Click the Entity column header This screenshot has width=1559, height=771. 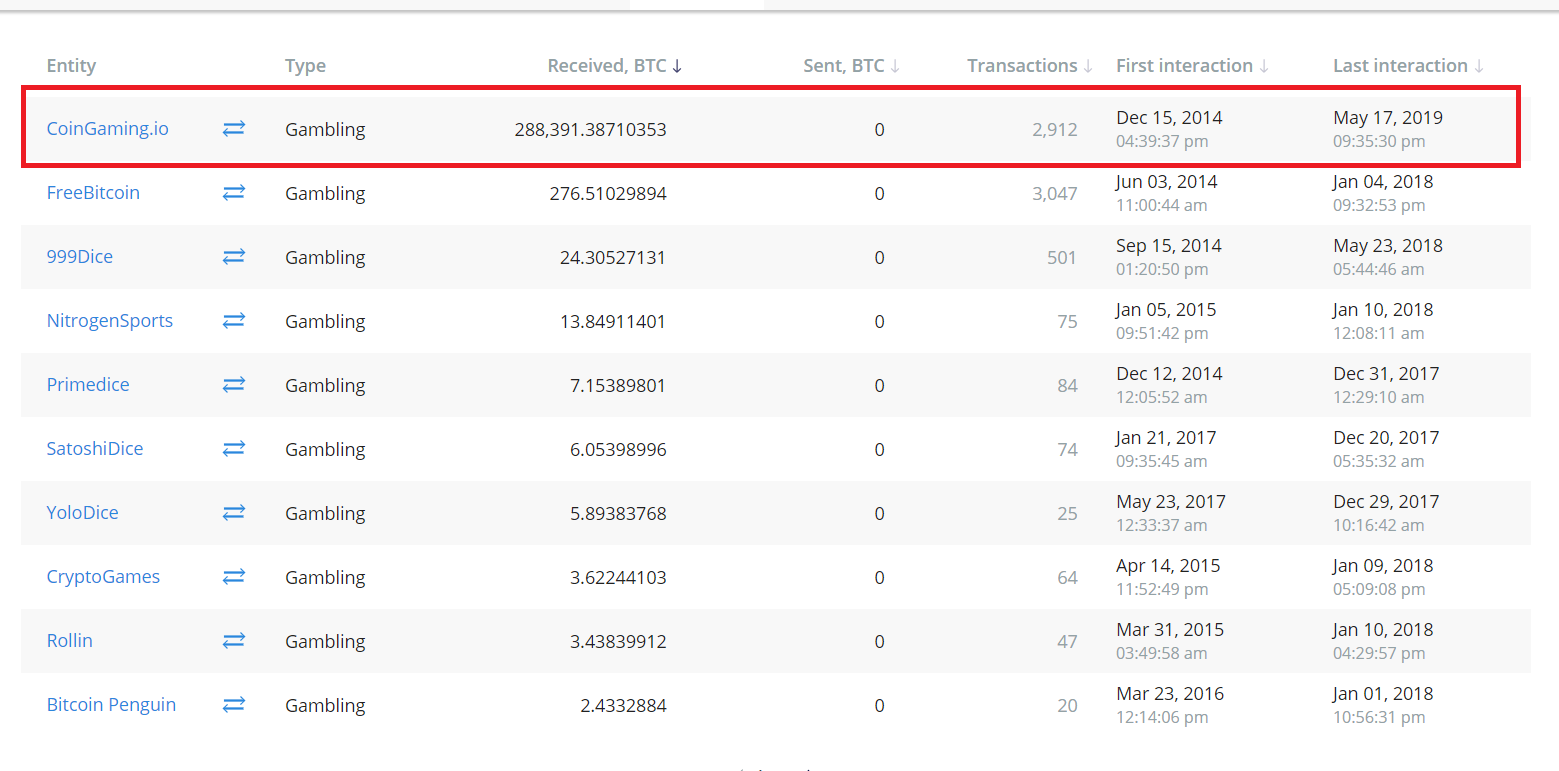pyautogui.click(x=71, y=66)
